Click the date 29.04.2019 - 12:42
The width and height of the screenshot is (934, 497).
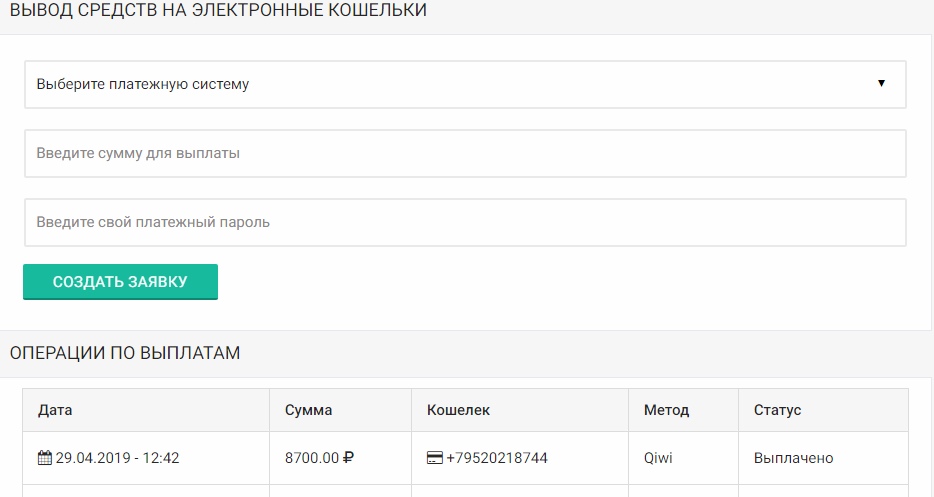(117, 458)
